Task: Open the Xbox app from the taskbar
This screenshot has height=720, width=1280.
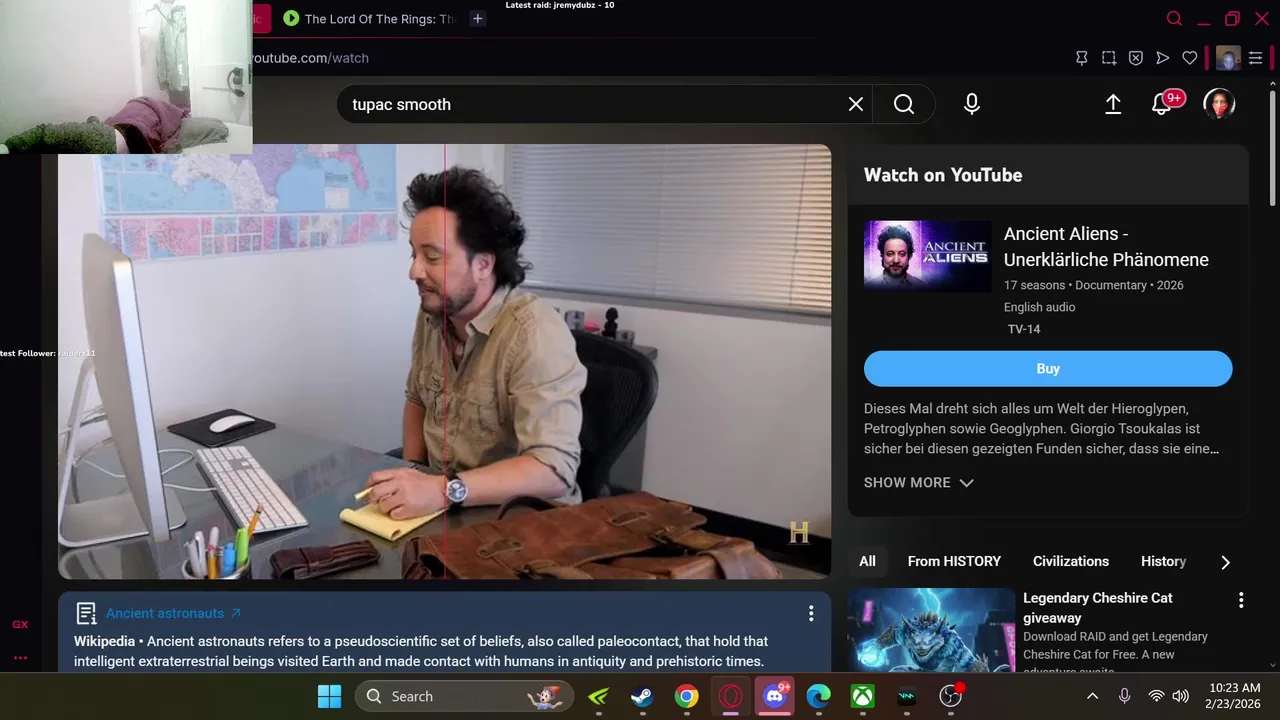Action: point(863,696)
